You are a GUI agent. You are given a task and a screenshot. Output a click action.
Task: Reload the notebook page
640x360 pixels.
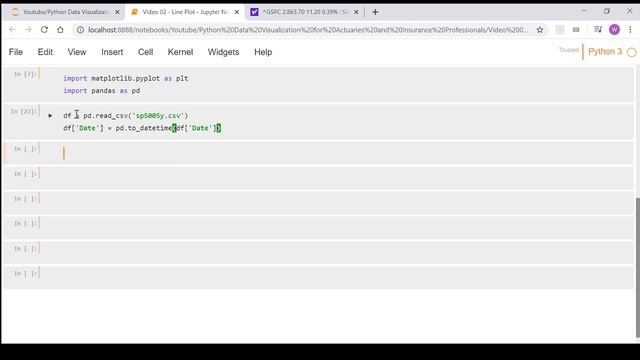pos(44,29)
